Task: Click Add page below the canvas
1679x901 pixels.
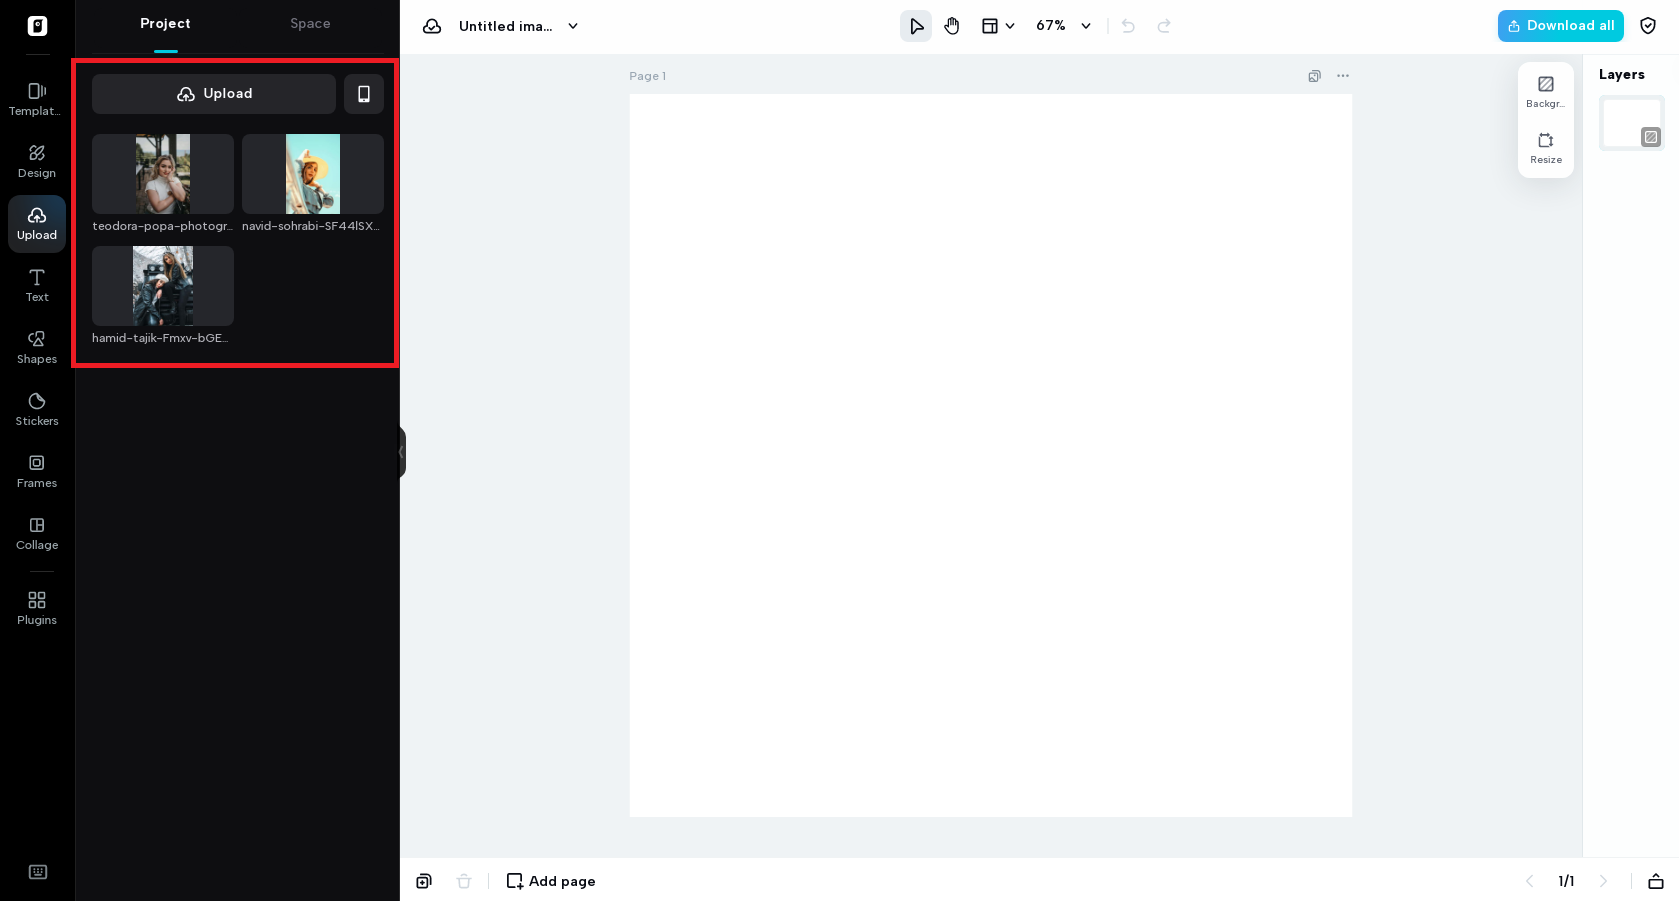Action: pyautogui.click(x=550, y=881)
